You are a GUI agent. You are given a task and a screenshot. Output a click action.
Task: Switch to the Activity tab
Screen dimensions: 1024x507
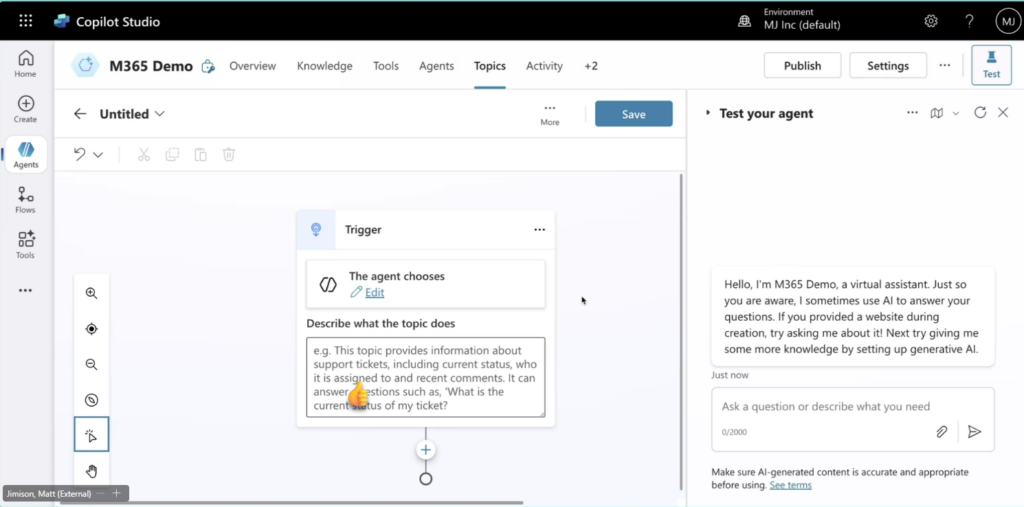(x=545, y=66)
